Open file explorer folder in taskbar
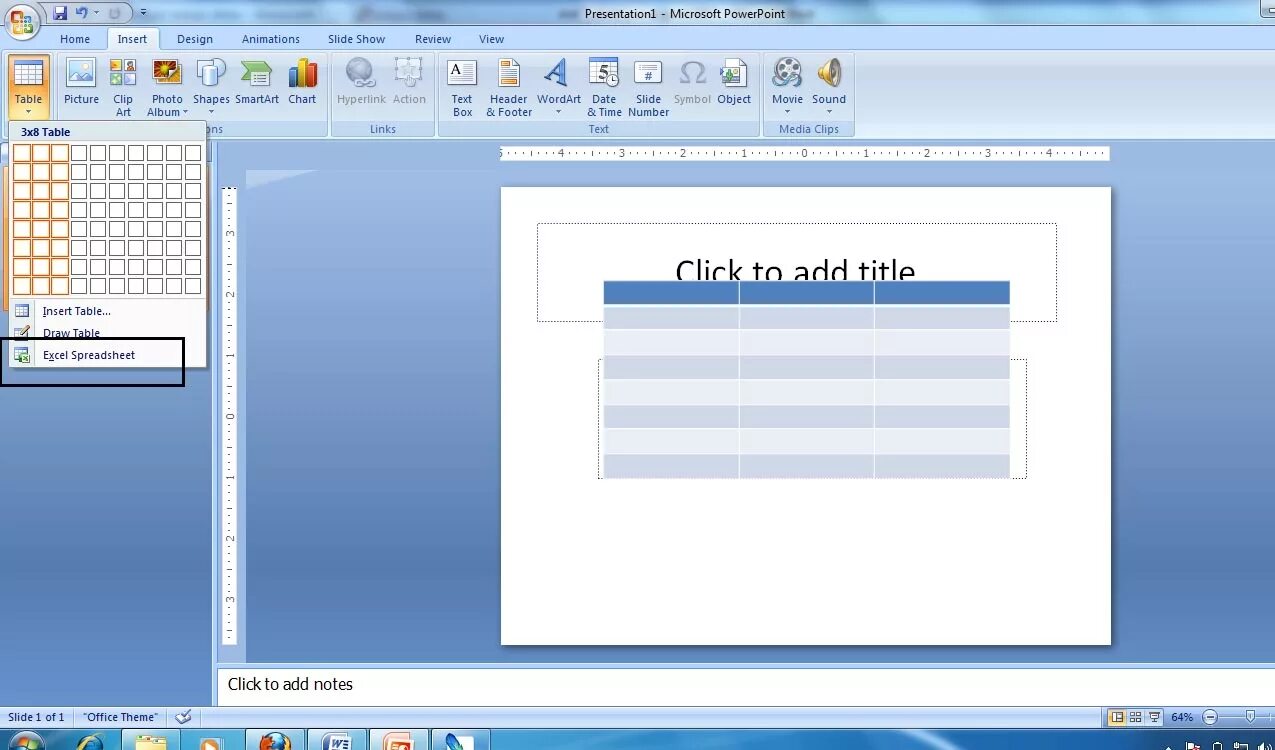 pyautogui.click(x=151, y=741)
